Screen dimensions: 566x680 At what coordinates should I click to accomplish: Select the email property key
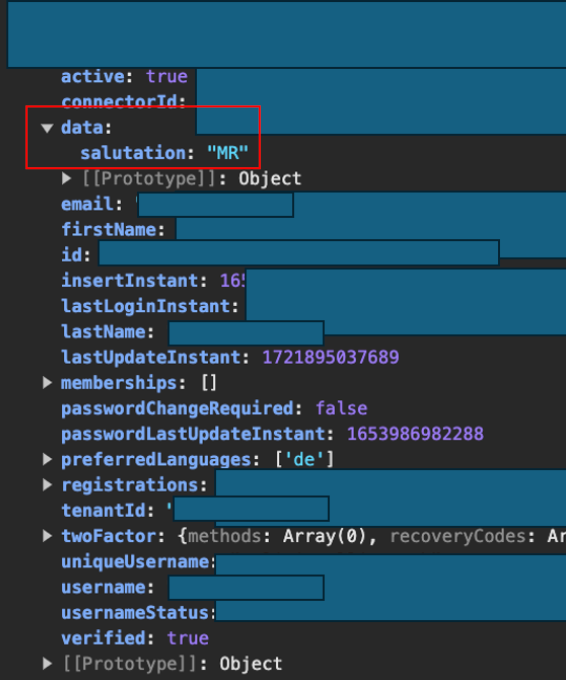click(x=87, y=204)
